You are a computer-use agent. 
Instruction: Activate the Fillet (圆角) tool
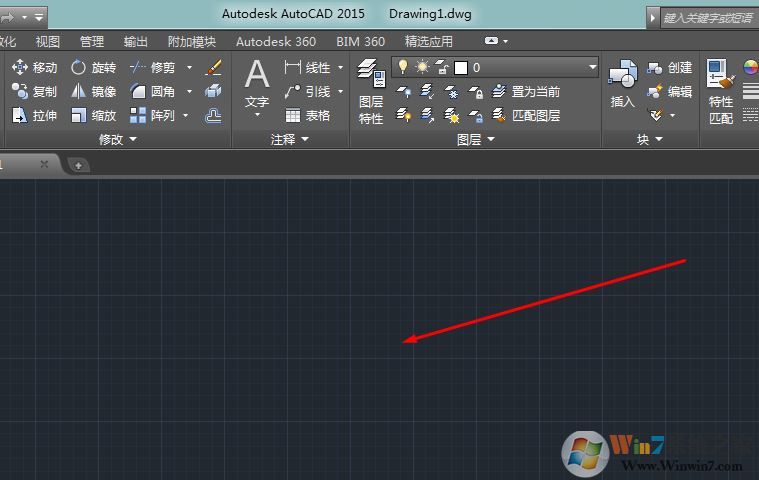tap(152, 91)
